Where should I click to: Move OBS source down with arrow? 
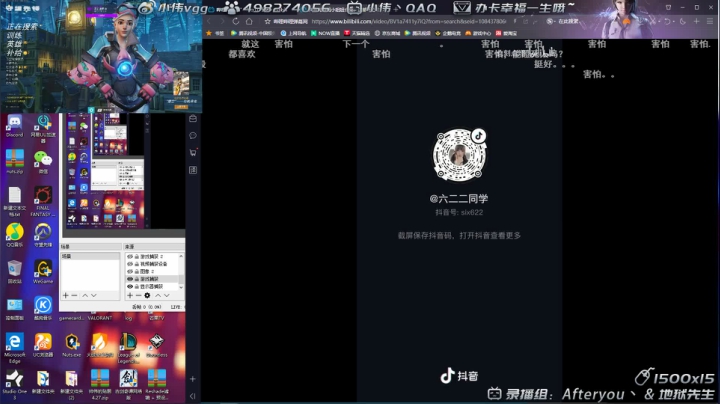pyautogui.click(x=167, y=295)
